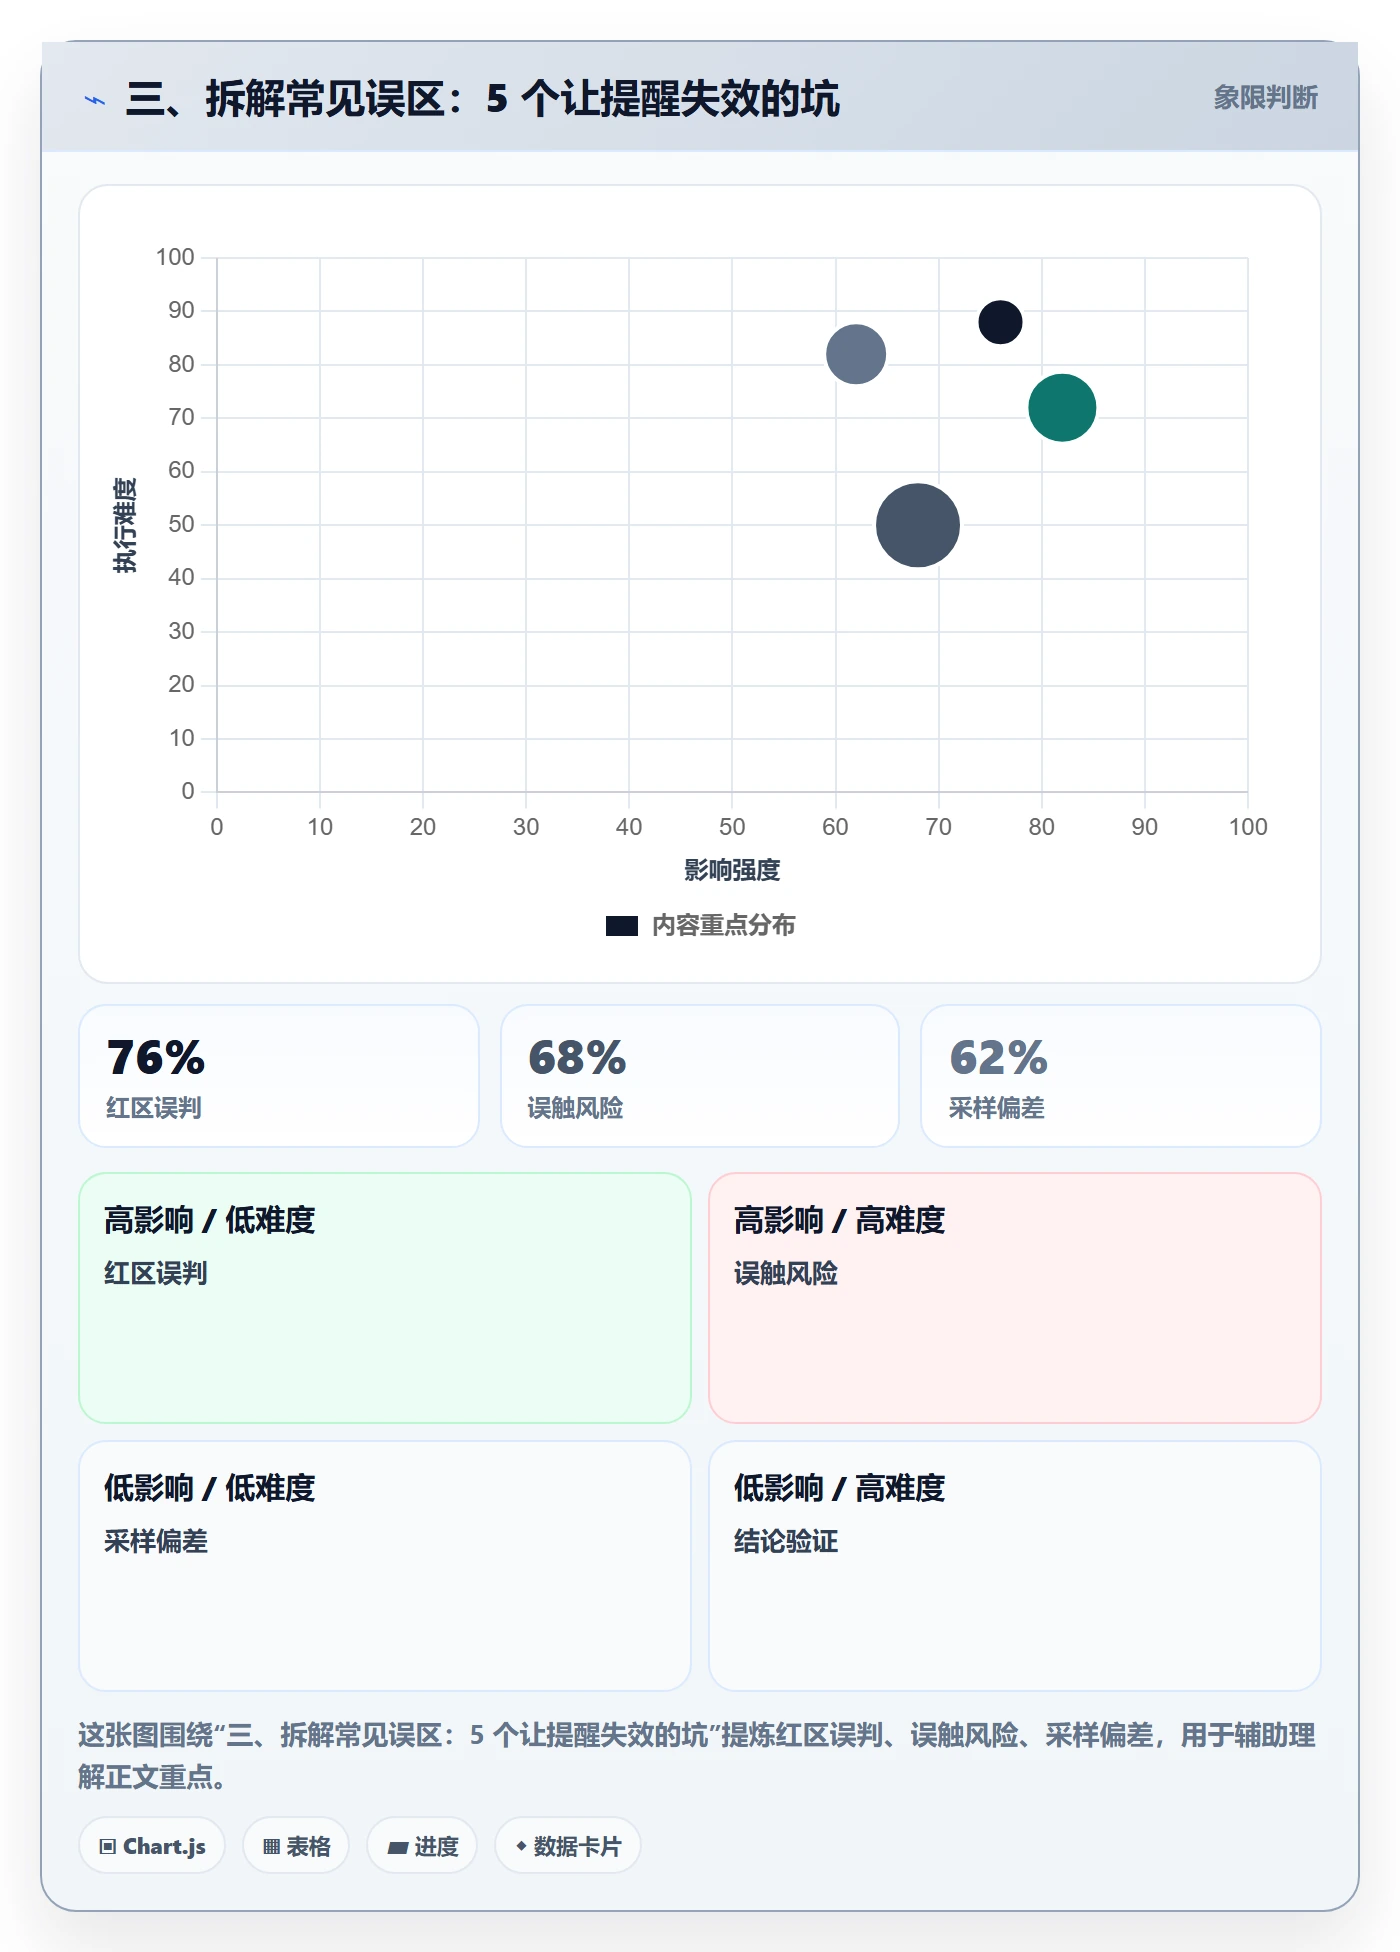Select the 低影响 / 低难度 quadrant card
The image size is (1400, 1952).
click(x=385, y=1566)
